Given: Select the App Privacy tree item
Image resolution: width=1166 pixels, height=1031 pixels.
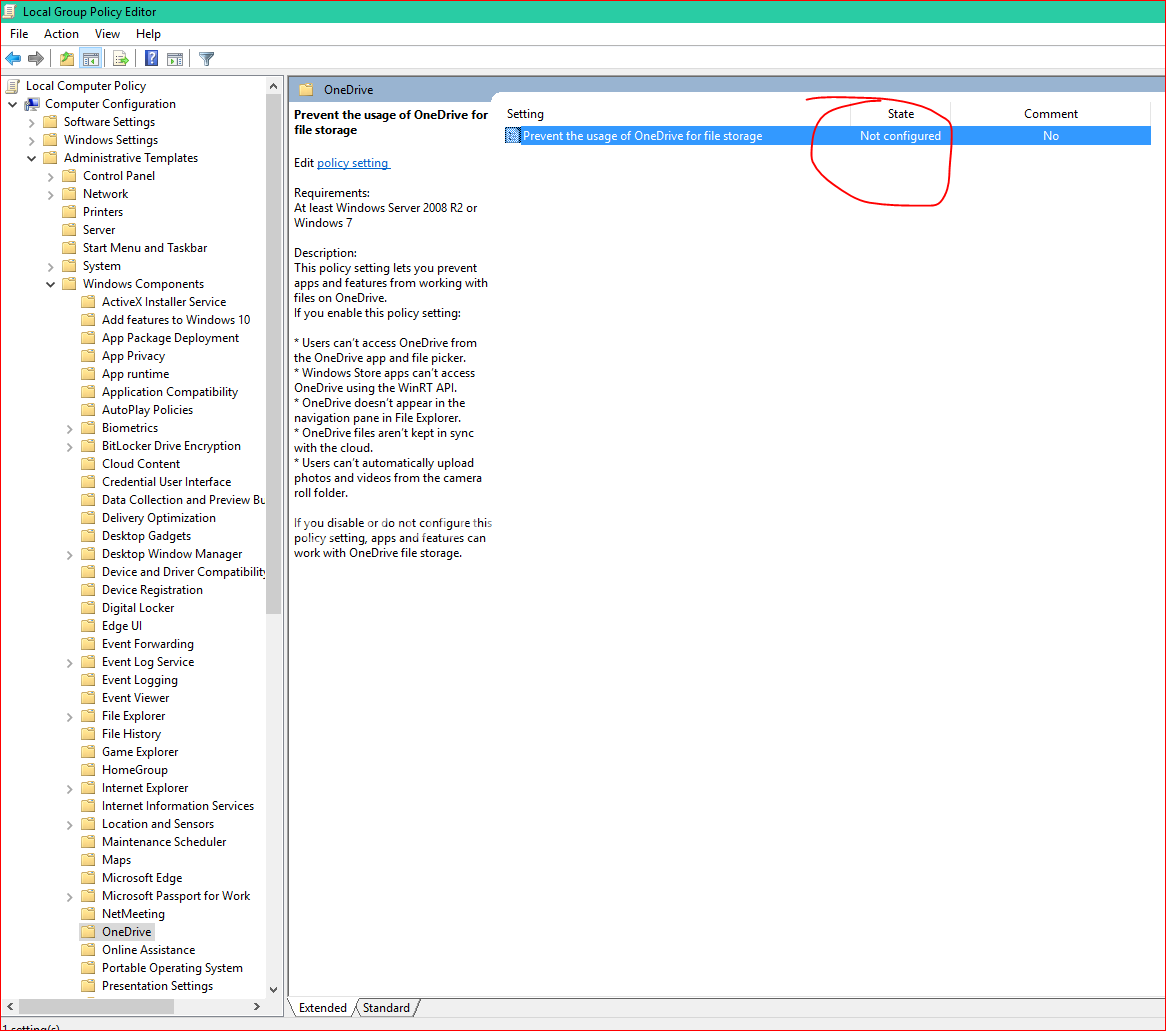Looking at the screenshot, I should 133,356.
